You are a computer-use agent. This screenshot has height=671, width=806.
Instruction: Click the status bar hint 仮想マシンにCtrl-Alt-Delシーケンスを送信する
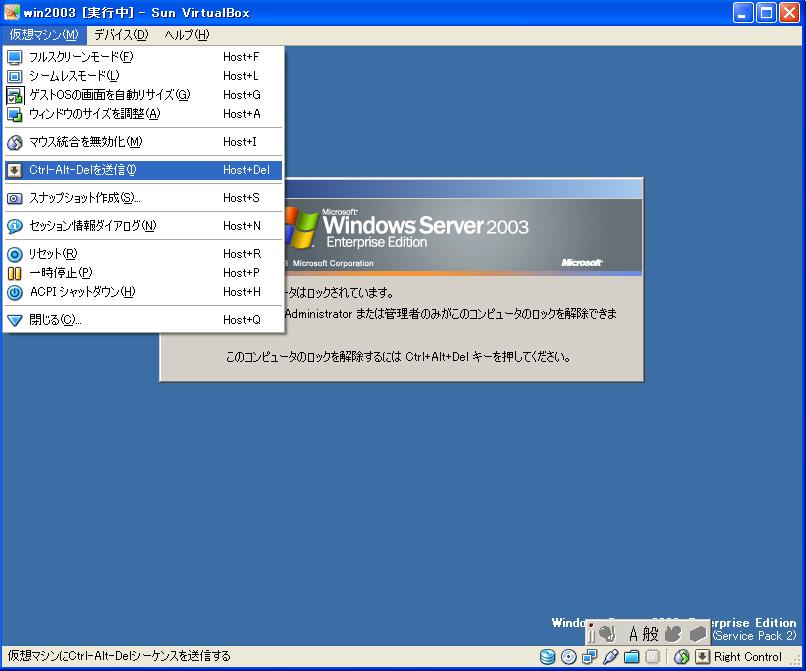119,656
